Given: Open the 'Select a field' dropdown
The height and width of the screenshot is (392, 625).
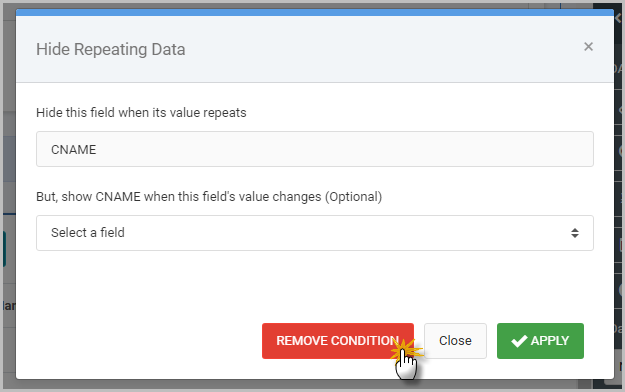Looking at the screenshot, I should coord(315,233).
